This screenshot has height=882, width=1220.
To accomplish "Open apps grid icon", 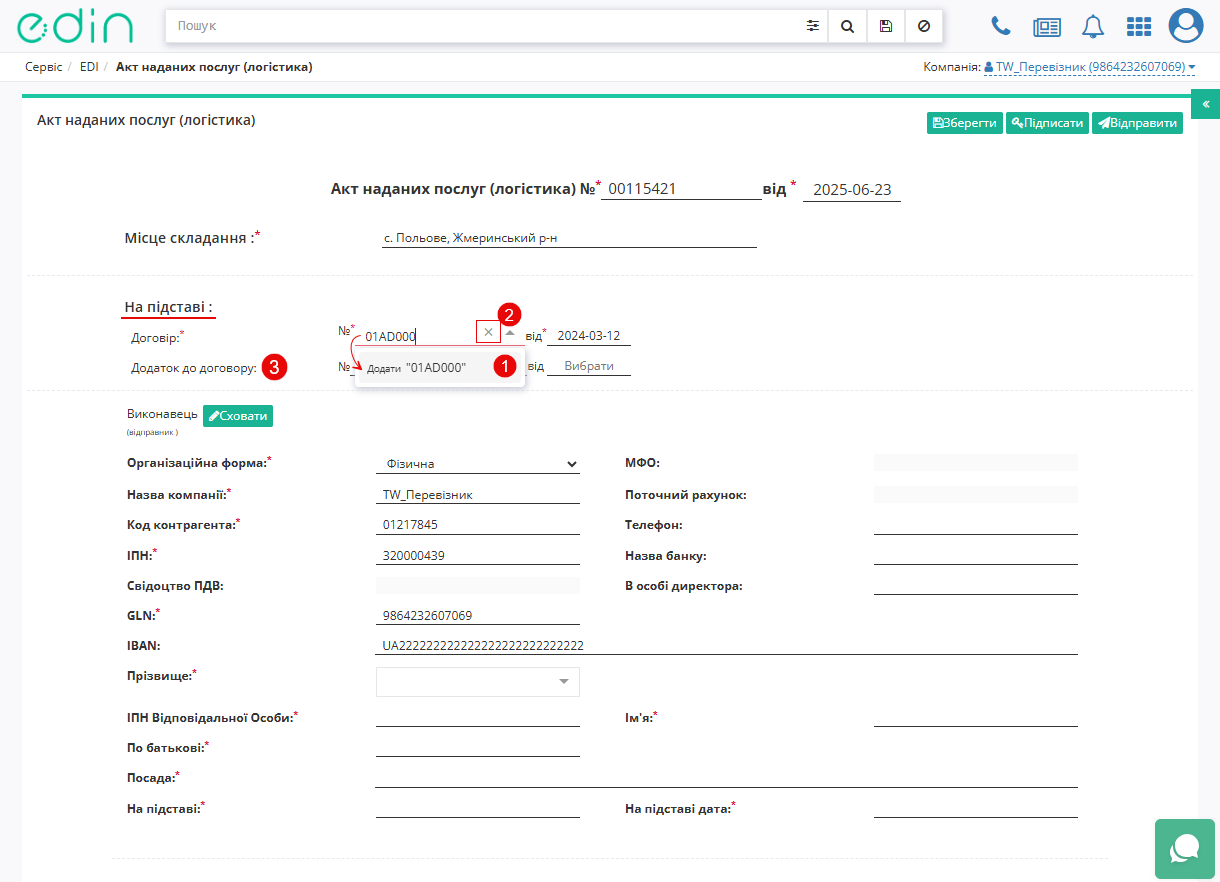I will [x=1139, y=27].
